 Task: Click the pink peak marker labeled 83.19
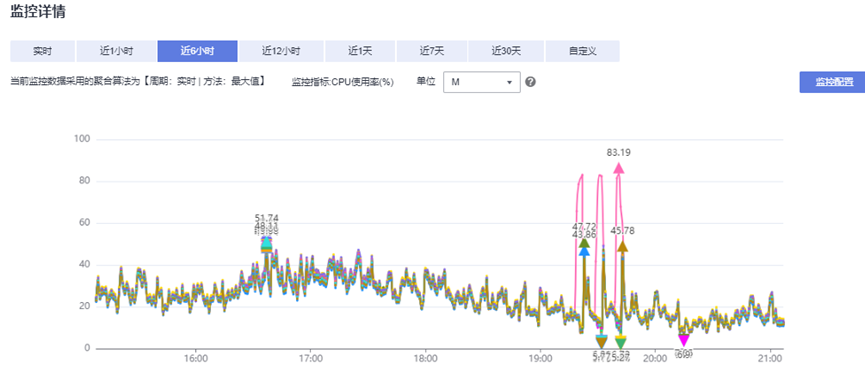pyautogui.click(x=619, y=168)
